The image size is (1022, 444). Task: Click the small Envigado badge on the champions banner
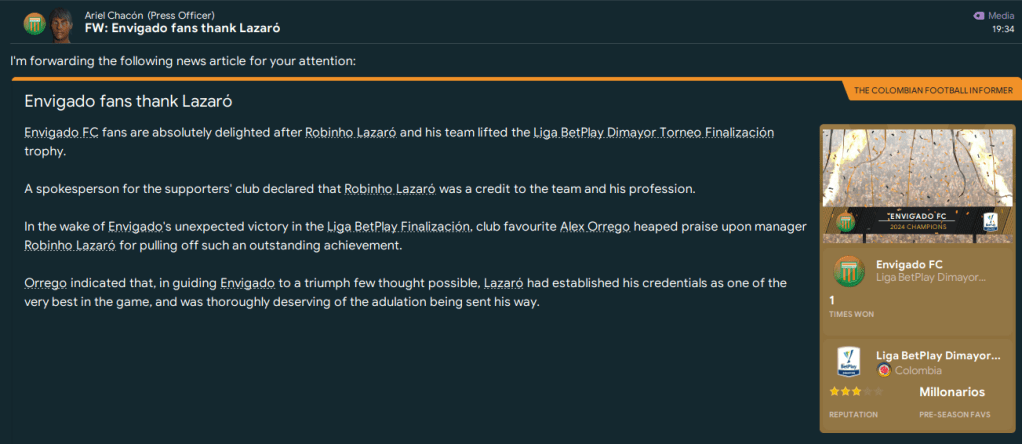pyautogui.click(x=845, y=221)
